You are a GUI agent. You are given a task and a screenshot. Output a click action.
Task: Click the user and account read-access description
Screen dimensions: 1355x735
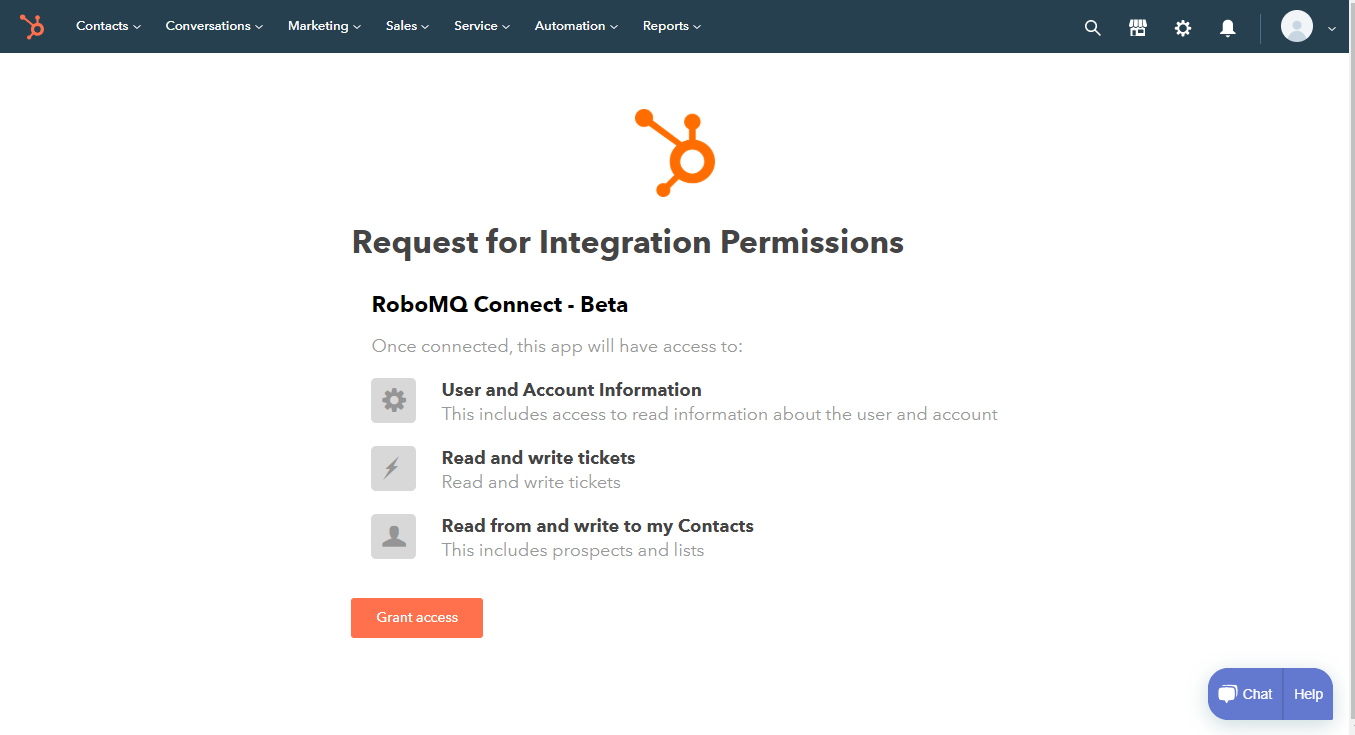coord(720,414)
